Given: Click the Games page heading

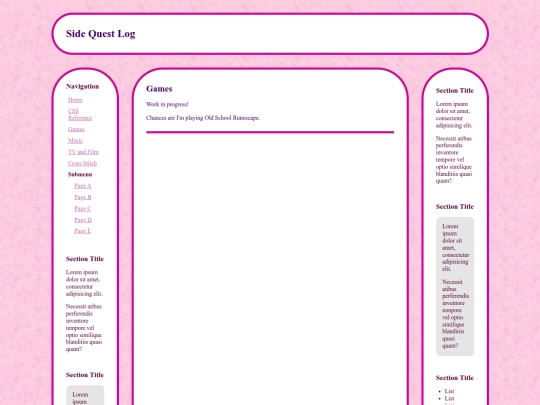Looking at the screenshot, I should point(159,89).
